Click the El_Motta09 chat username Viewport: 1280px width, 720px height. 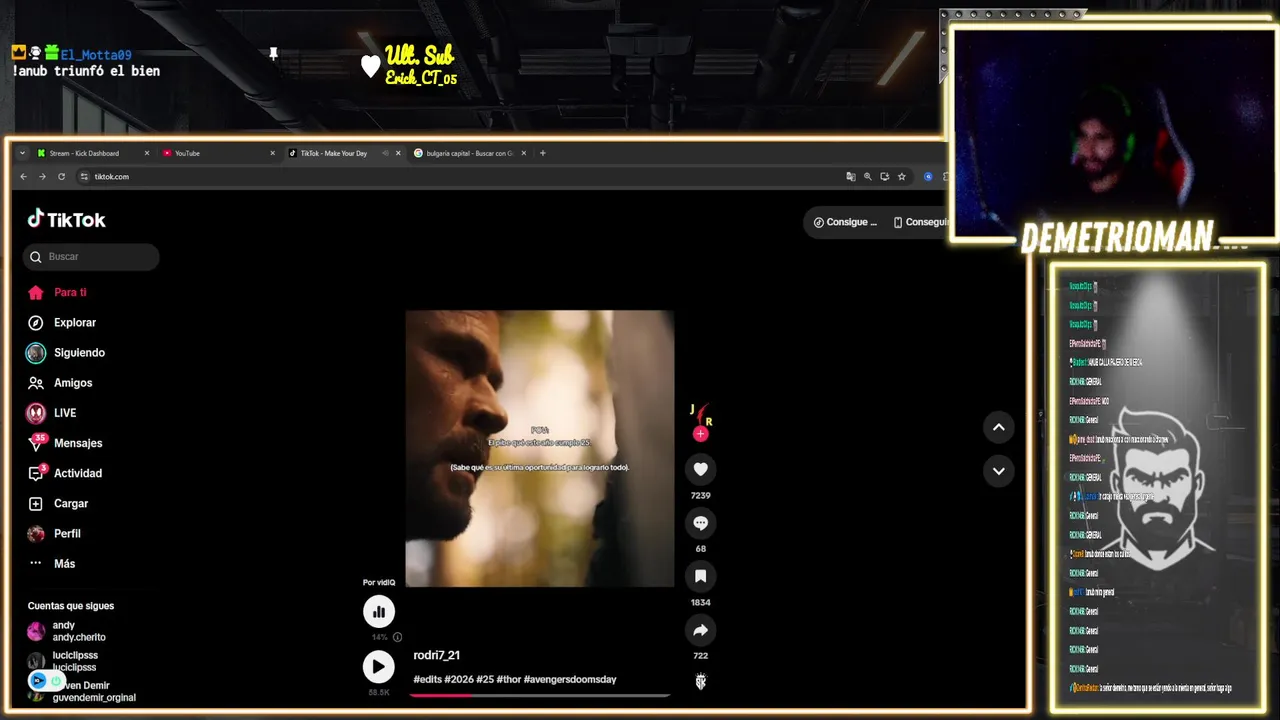click(95, 55)
